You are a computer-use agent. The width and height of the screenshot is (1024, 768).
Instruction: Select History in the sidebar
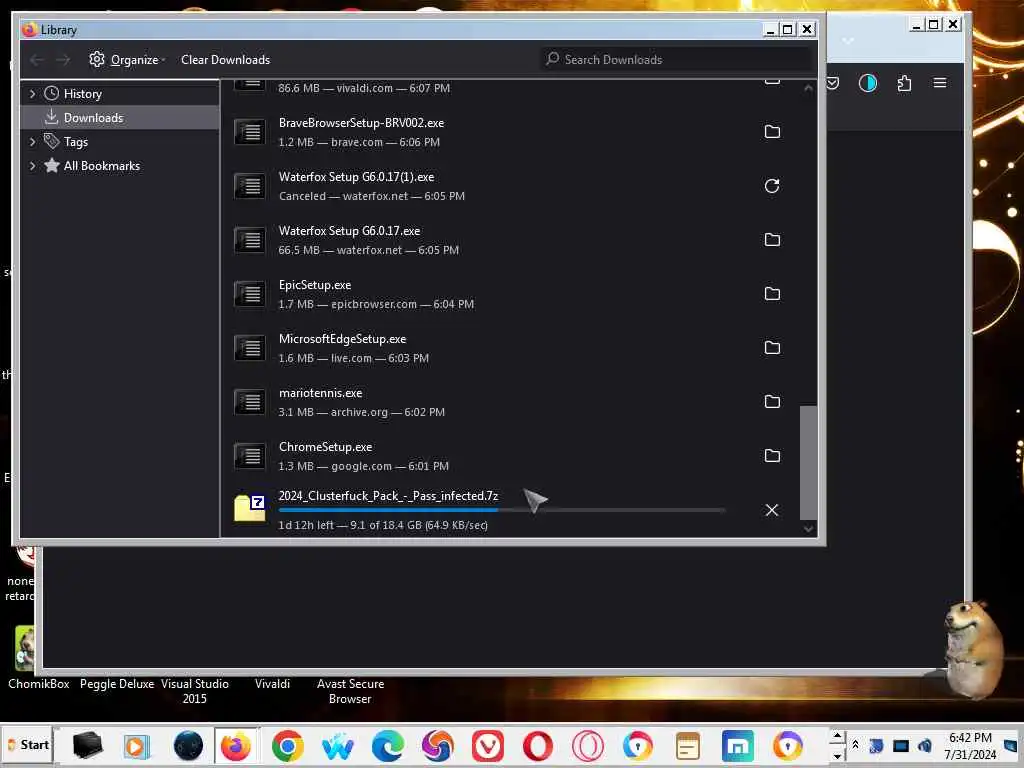[82, 94]
